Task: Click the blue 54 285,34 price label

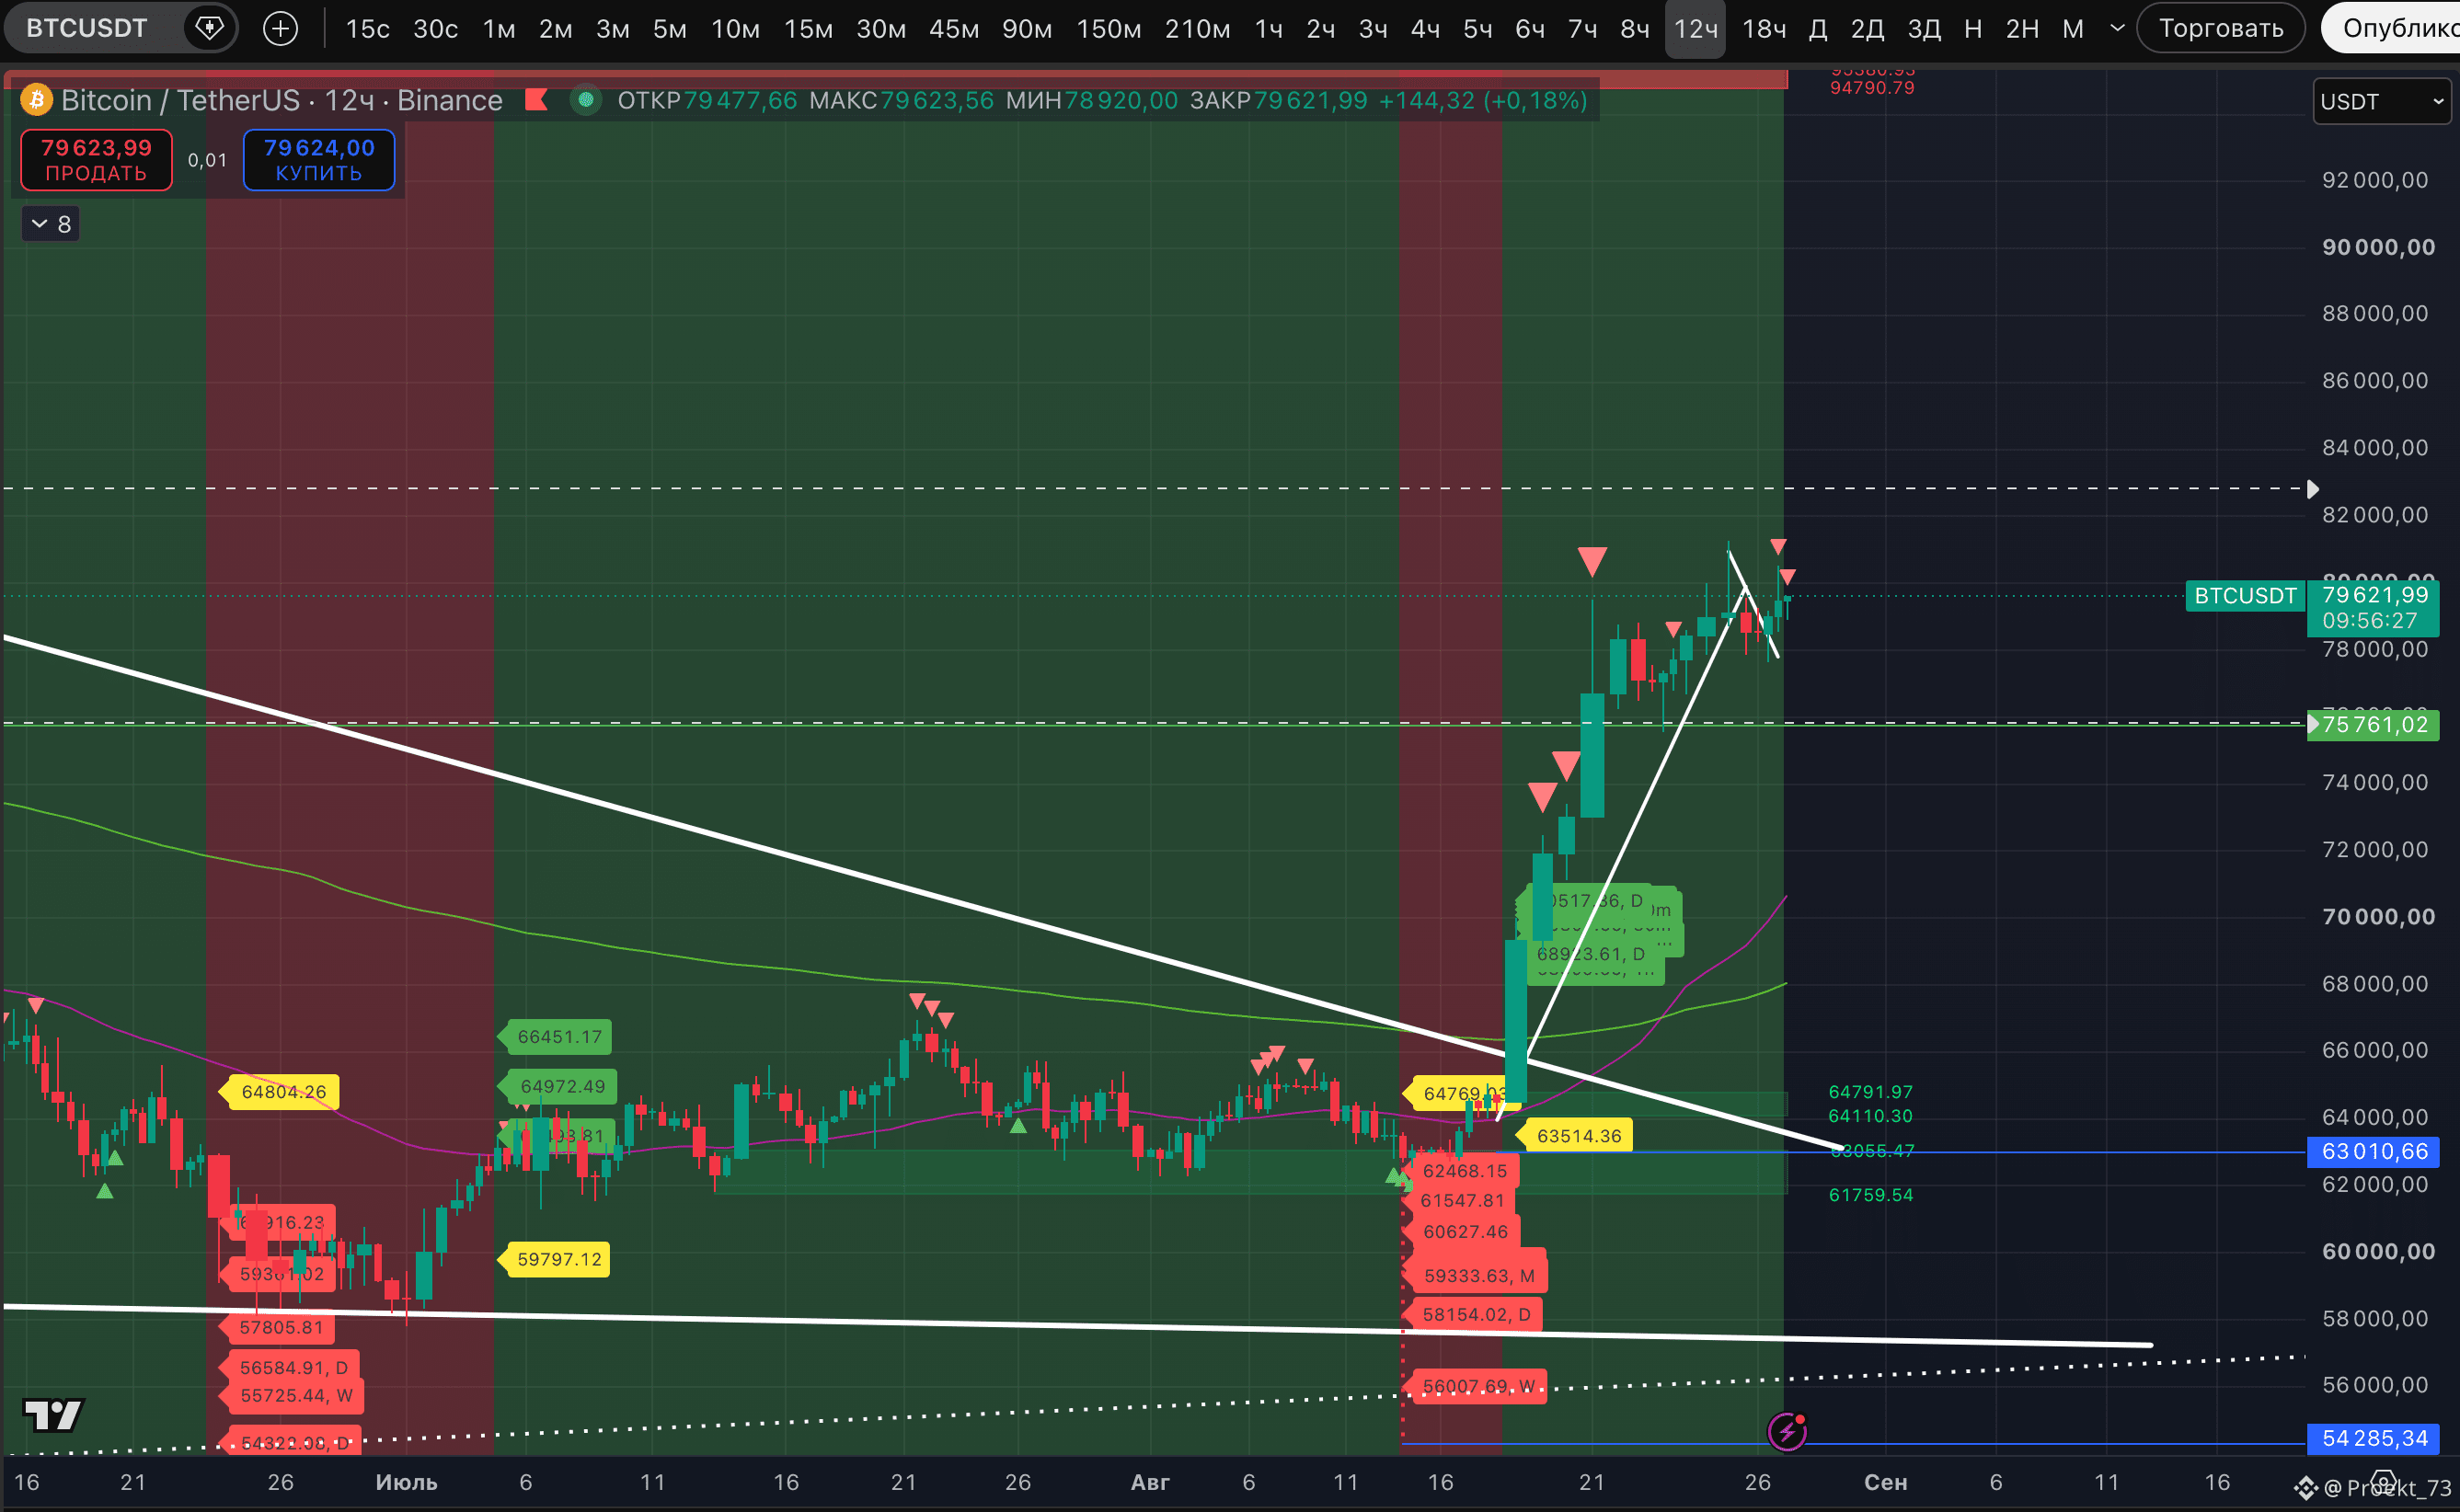Action: click(x=2373, y=1438)
